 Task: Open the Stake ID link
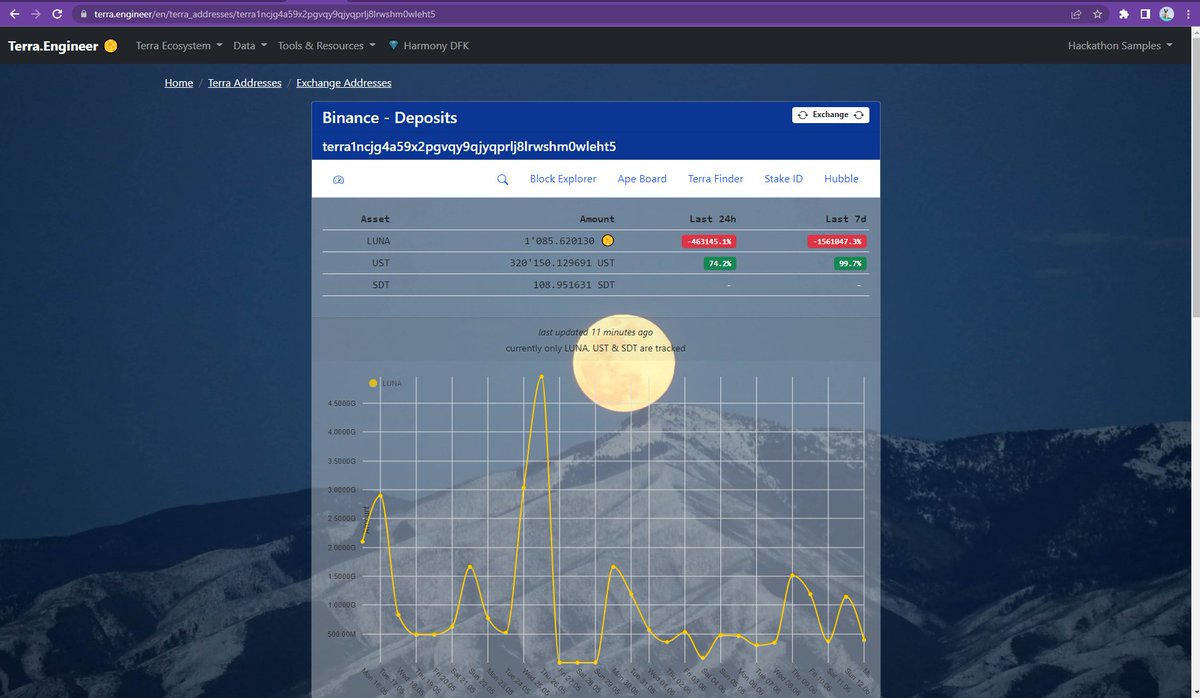(x=784, y=179)
